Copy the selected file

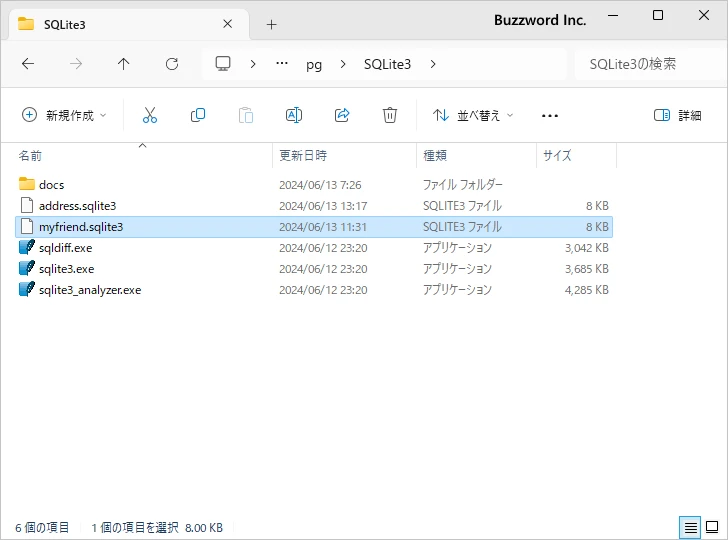pyautogui.click(x=198, y=115)
